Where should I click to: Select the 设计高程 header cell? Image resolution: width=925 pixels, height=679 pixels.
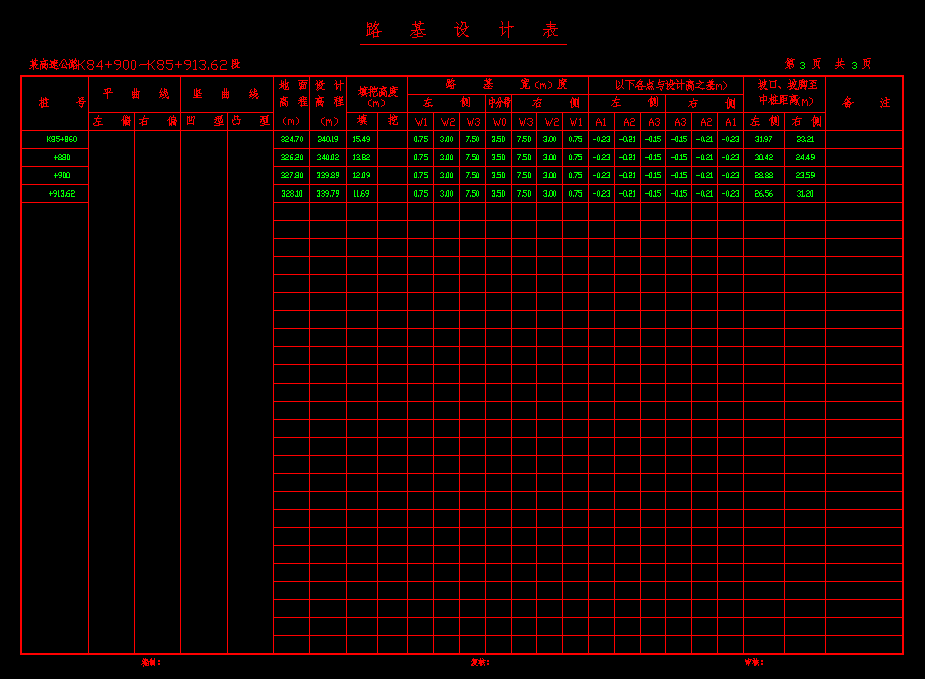pyautogui.click(x=328, y=94)
